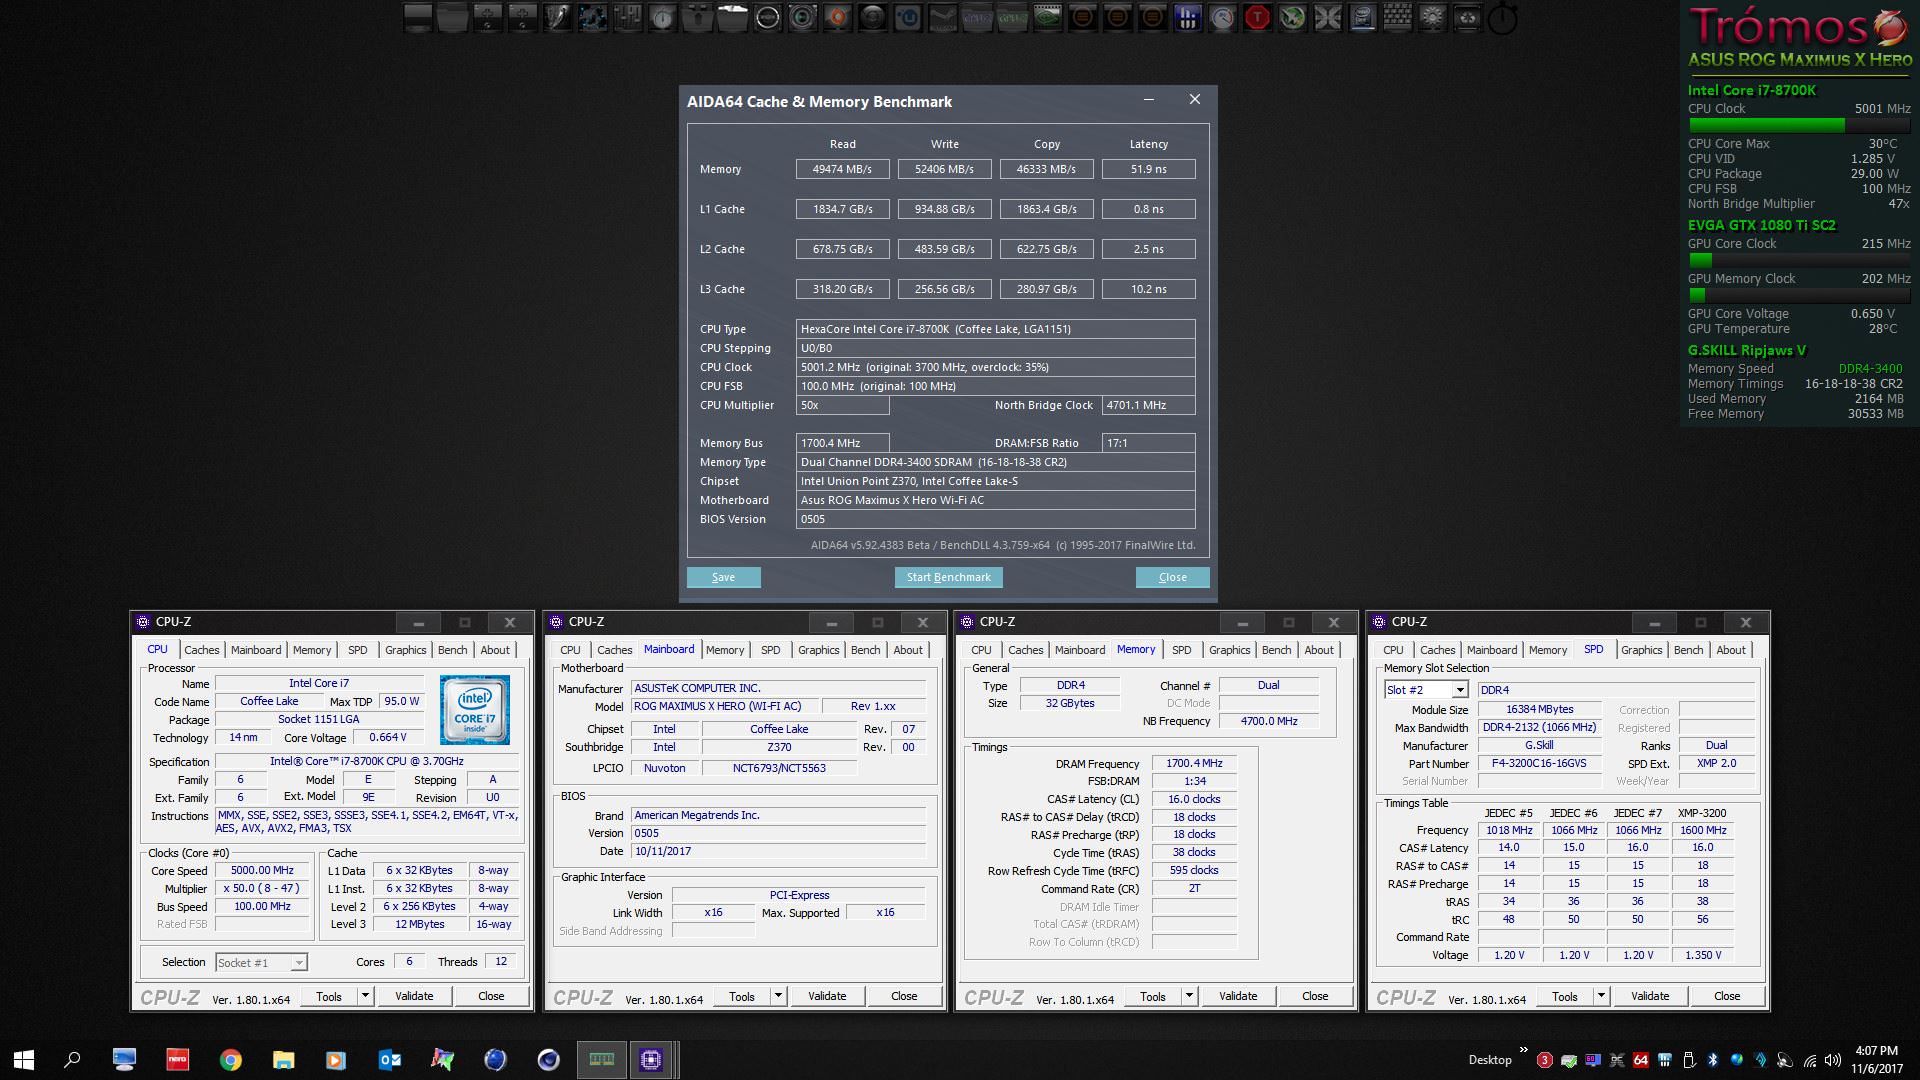
Task: Launch Uplay from the top dock
Action: pyautogui.click(x=907, y=17)
